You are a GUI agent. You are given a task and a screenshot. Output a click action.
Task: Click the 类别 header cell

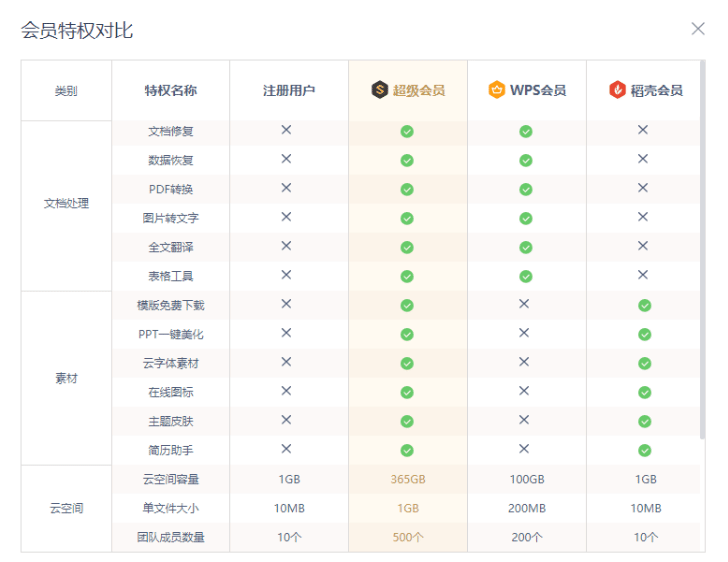coord(66,91)
